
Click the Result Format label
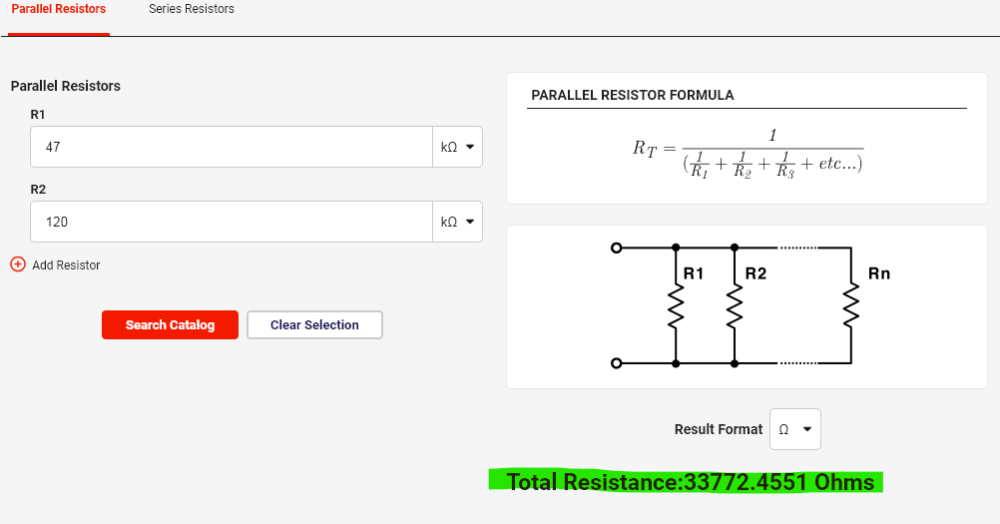(x=718, y=429)
